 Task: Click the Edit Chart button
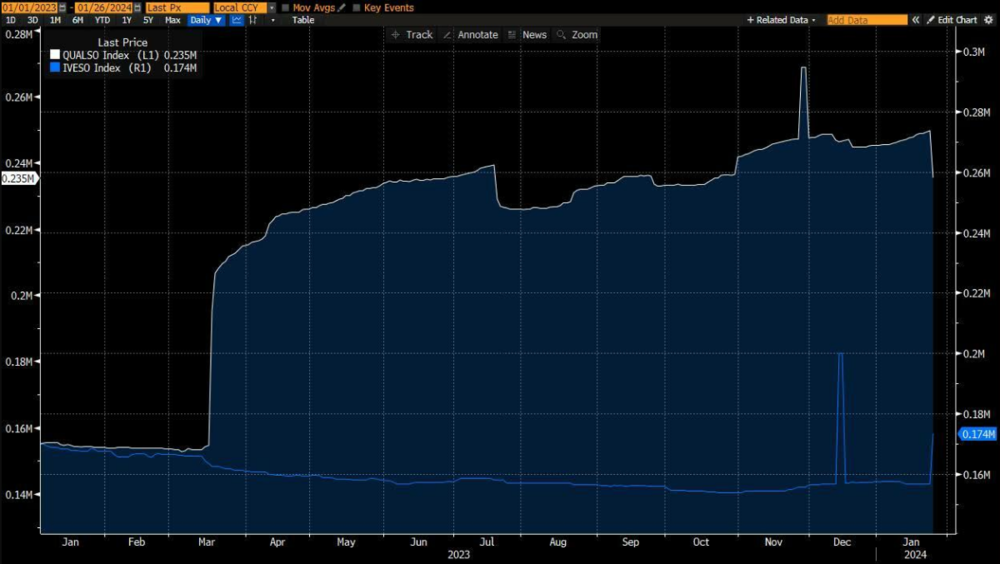(x=951, y=20)
